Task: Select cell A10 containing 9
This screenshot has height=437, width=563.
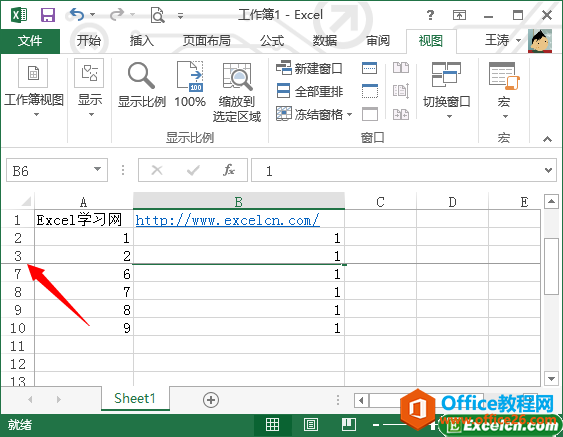Action: pyautogui.click(x=84, y=327)
